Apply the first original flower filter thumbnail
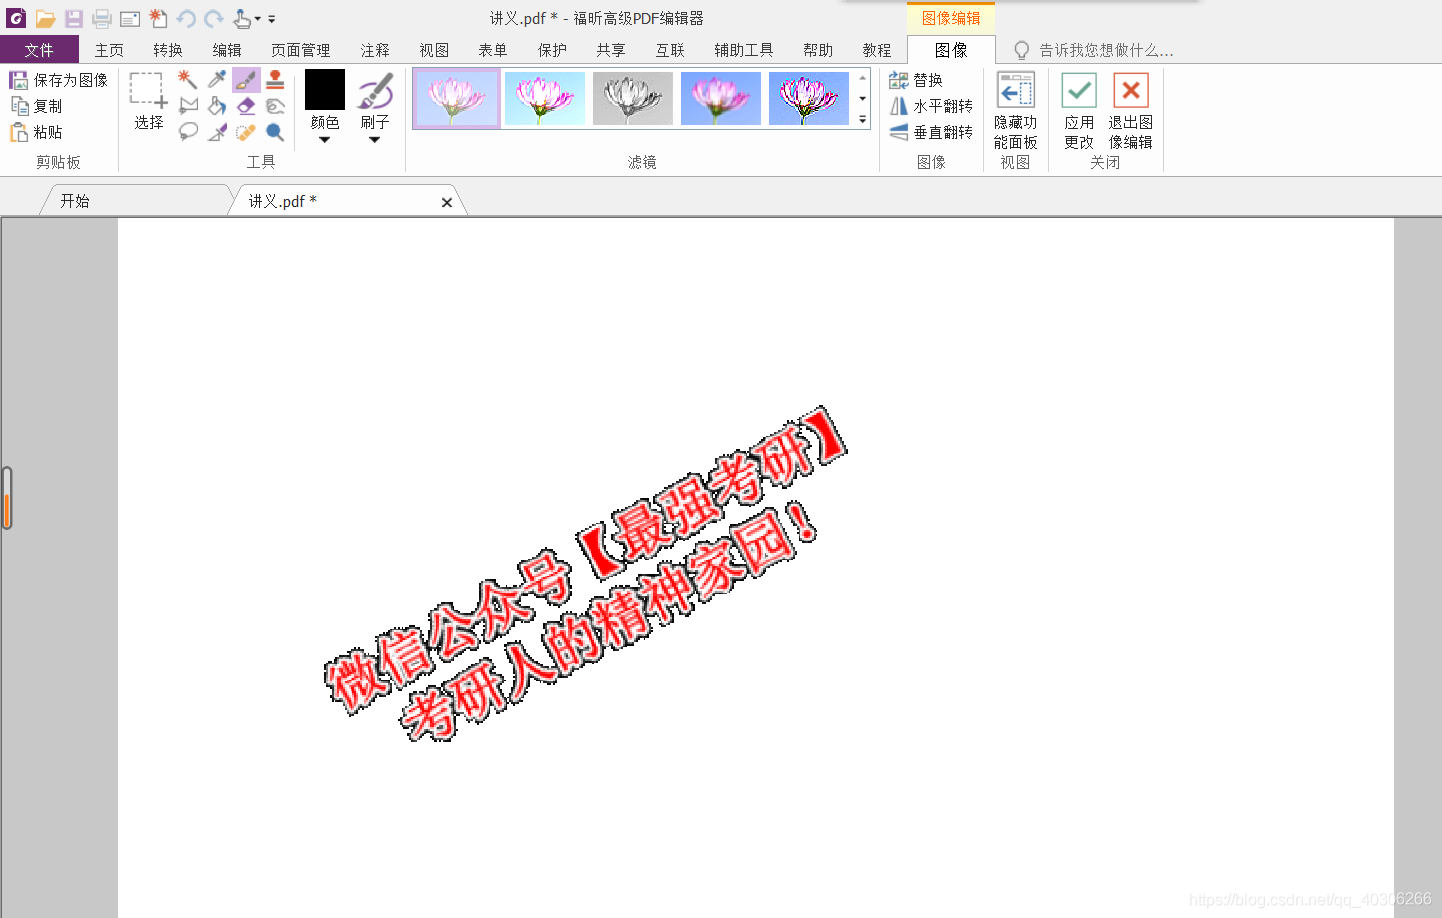The width and height of the screenshot is (1442, 918). [x=456, y=98]
